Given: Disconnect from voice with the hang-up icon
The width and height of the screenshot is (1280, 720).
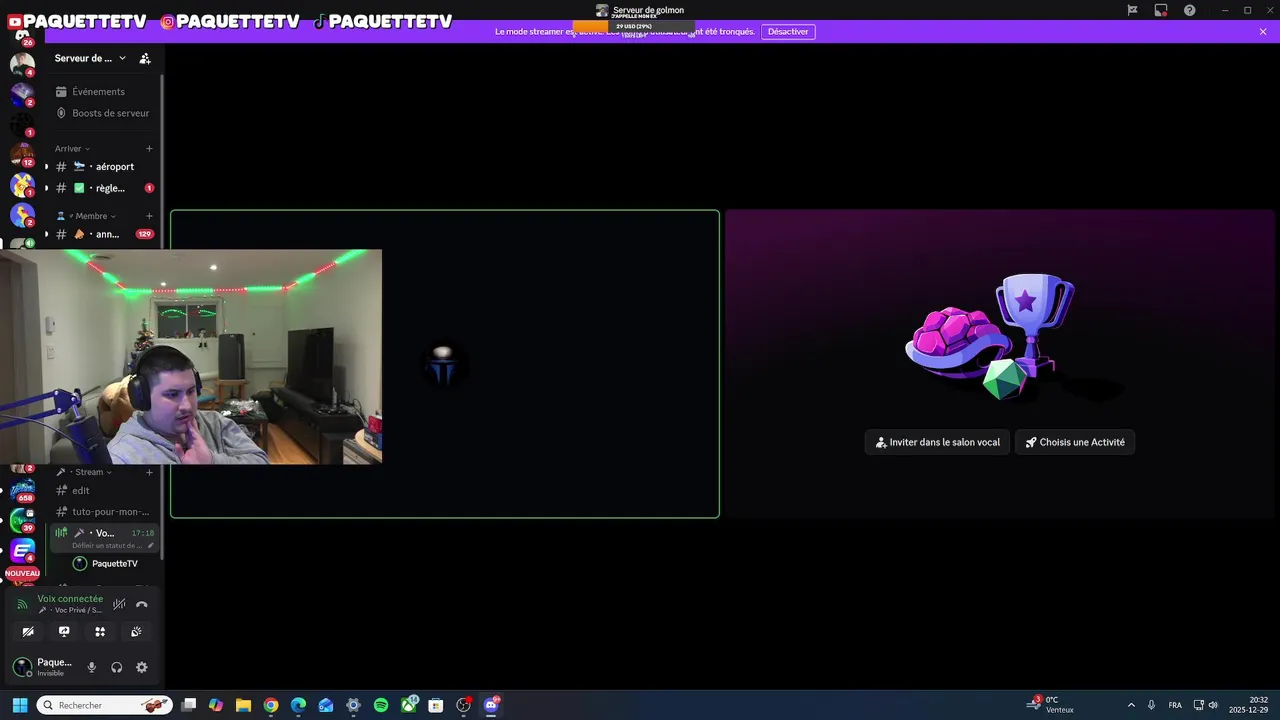Looking at the screenshot, I should [142, 604].
